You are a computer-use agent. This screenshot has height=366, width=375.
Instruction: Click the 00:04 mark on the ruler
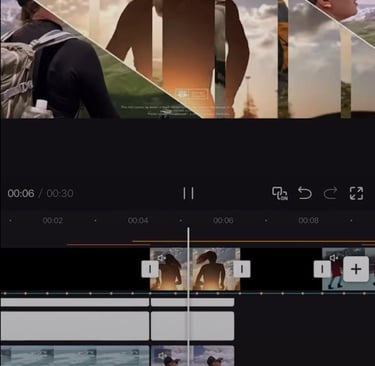pos(138,220)
